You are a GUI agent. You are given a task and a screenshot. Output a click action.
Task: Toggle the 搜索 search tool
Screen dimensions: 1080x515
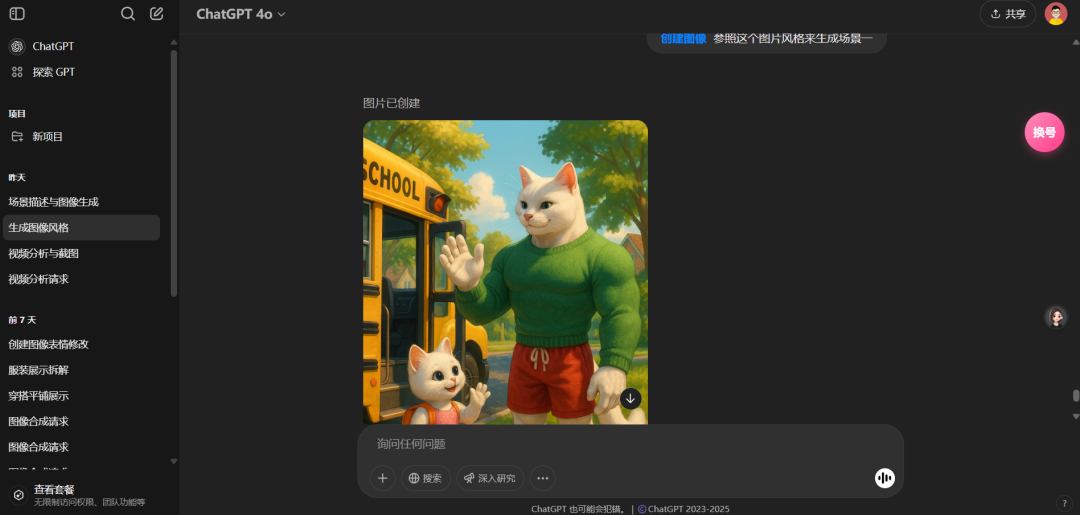[426, 478]
